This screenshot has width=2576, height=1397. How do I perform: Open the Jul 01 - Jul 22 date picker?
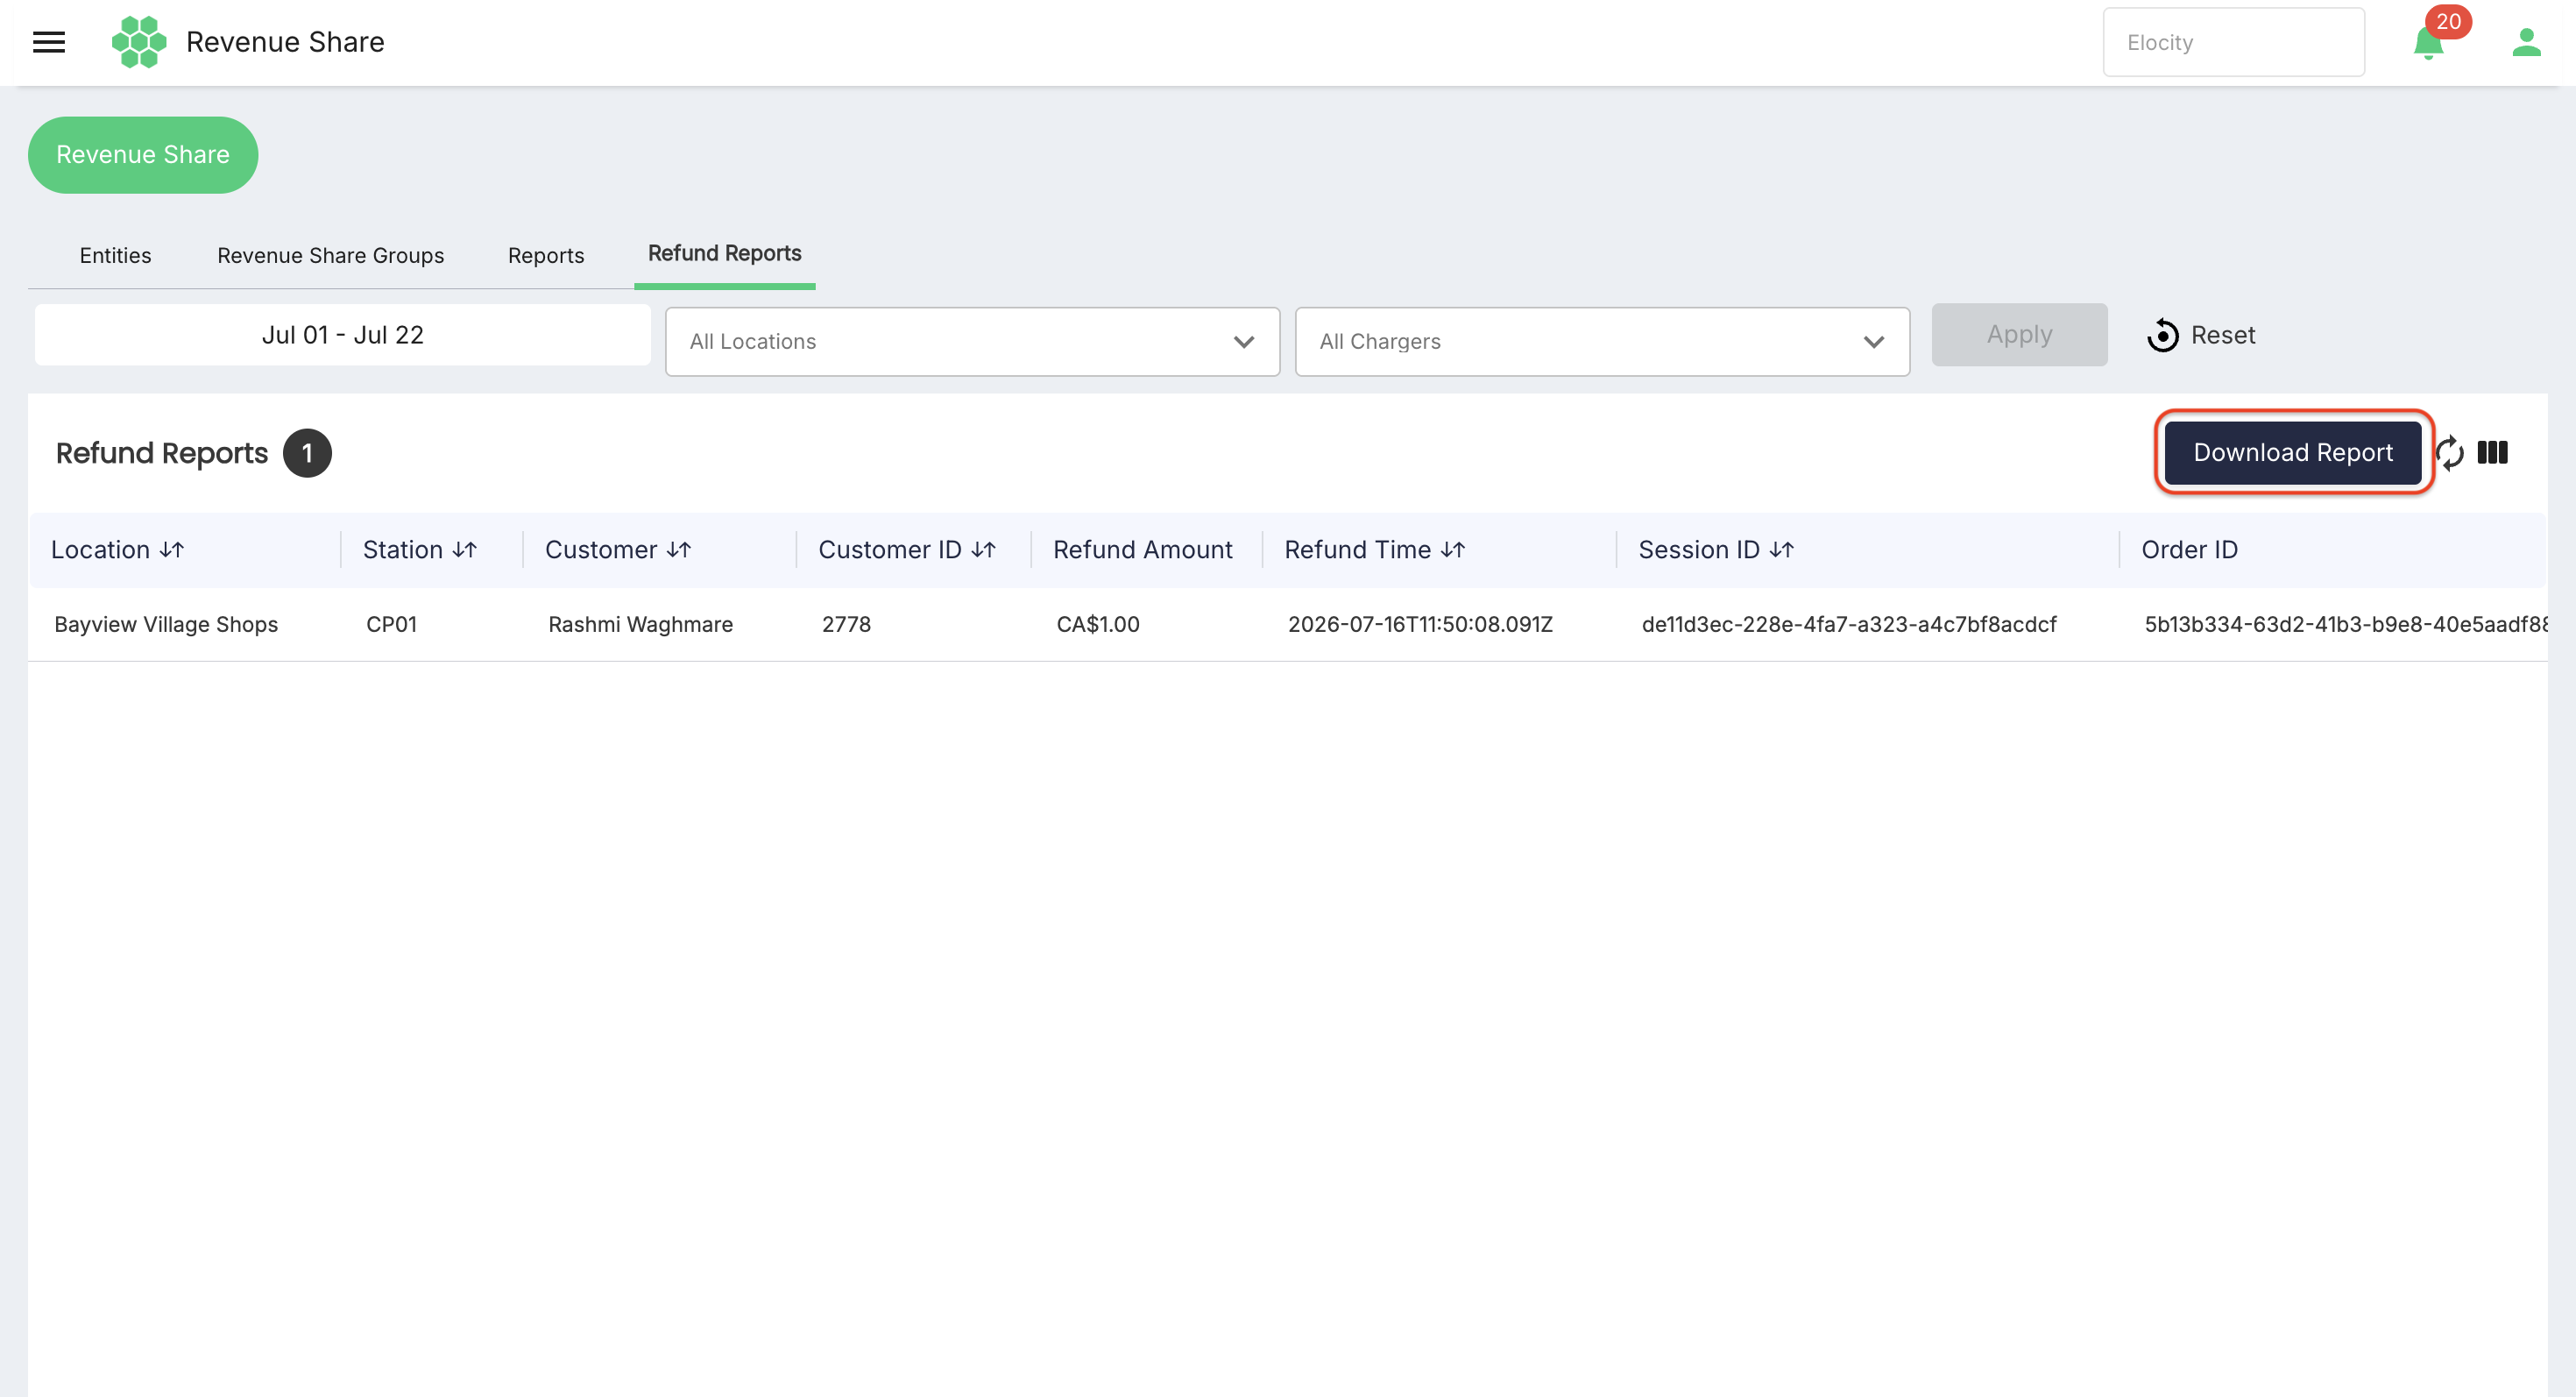(342, 335)
